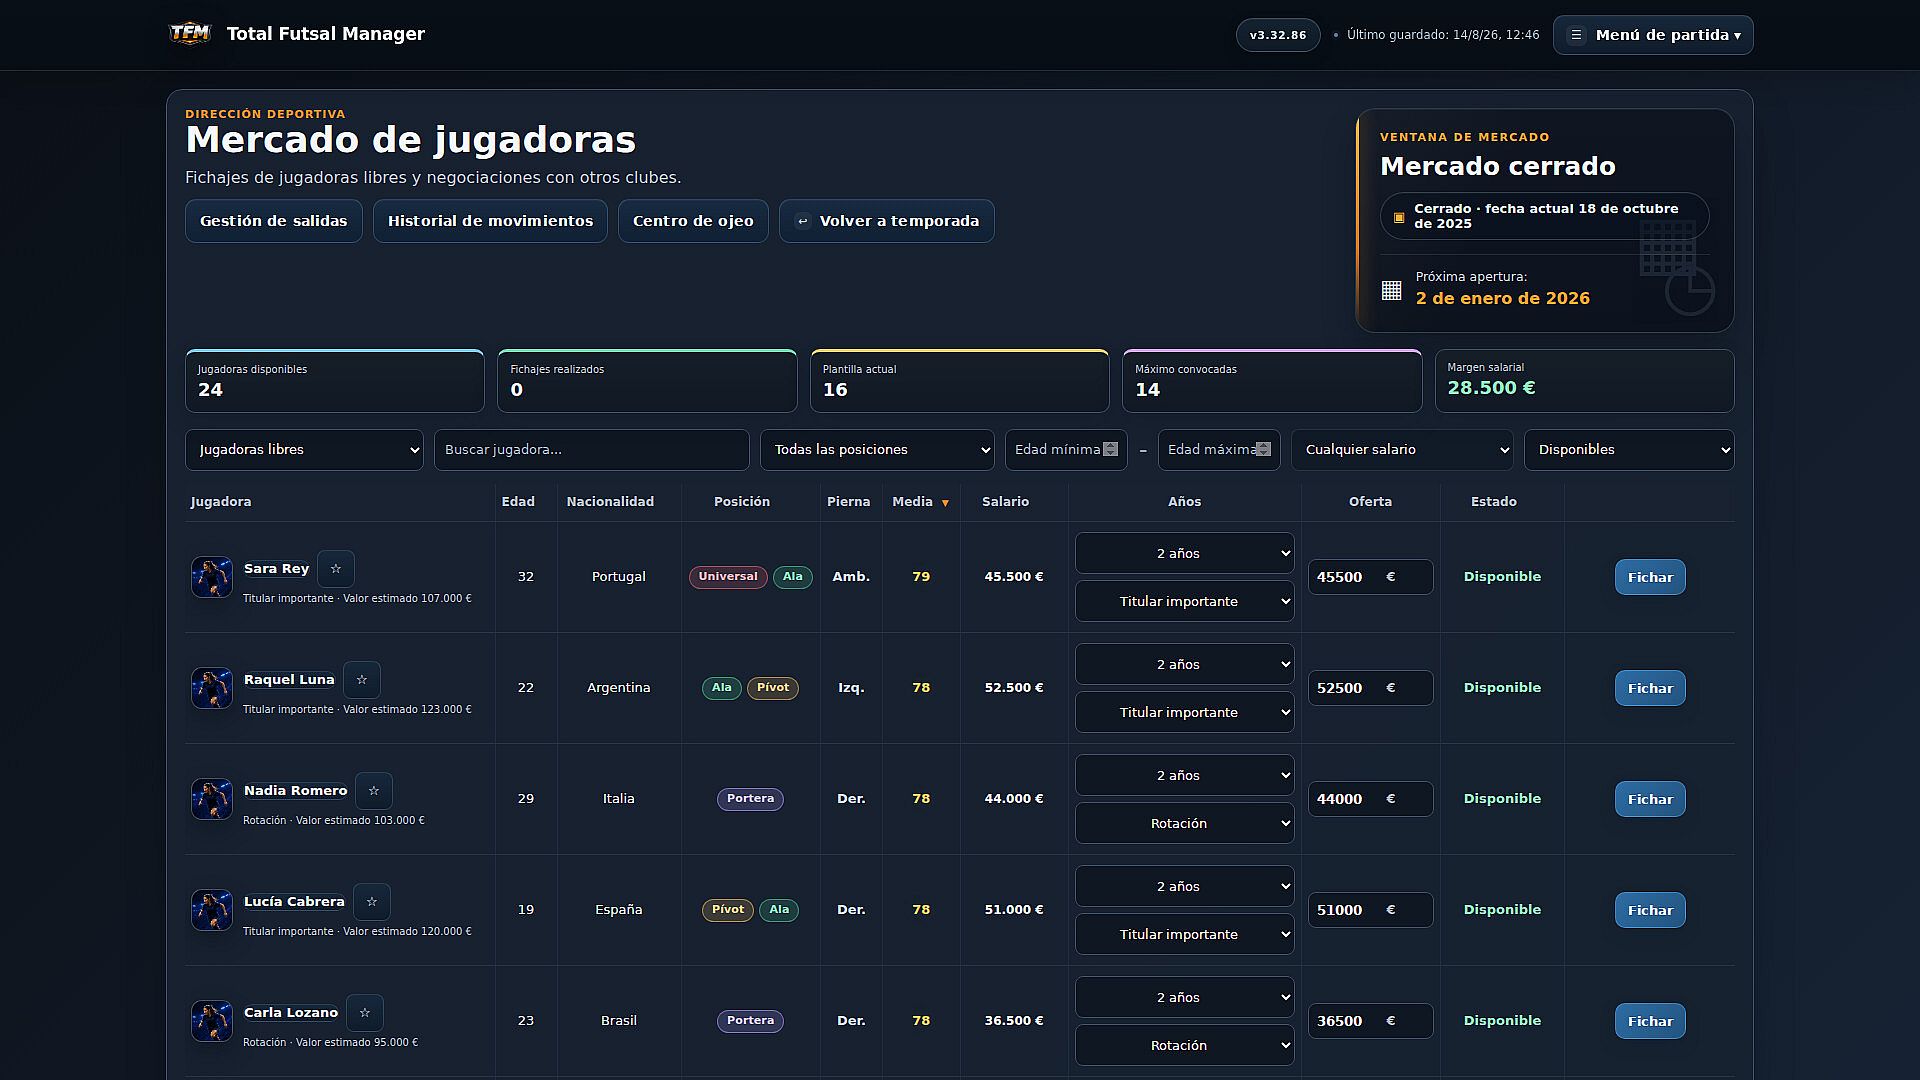Click Fichar button for Lucía Cabrera

1650,910
